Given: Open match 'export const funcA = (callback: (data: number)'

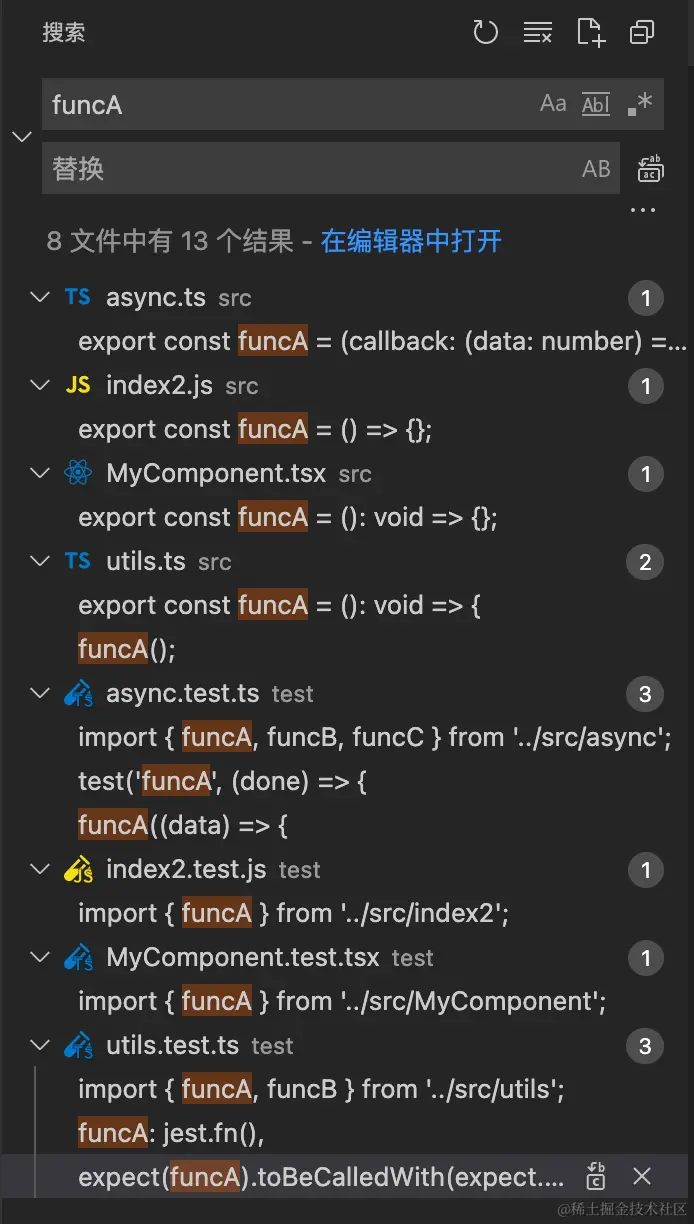Looking at the screenshot, I should click(x=383, y=341).
